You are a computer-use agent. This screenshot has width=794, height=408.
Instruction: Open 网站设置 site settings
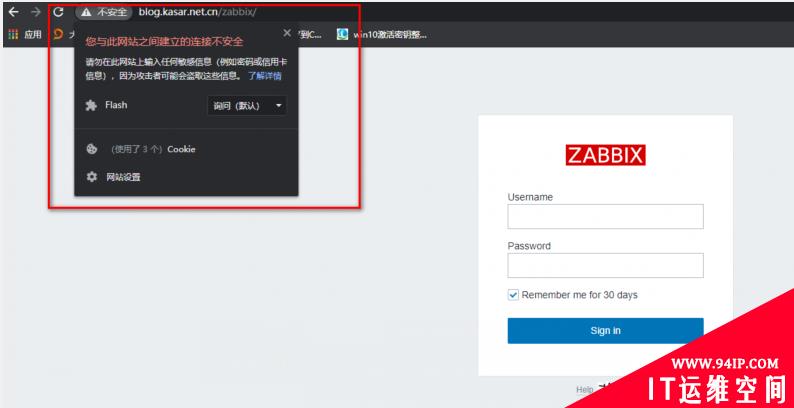[x=123, y=177]
